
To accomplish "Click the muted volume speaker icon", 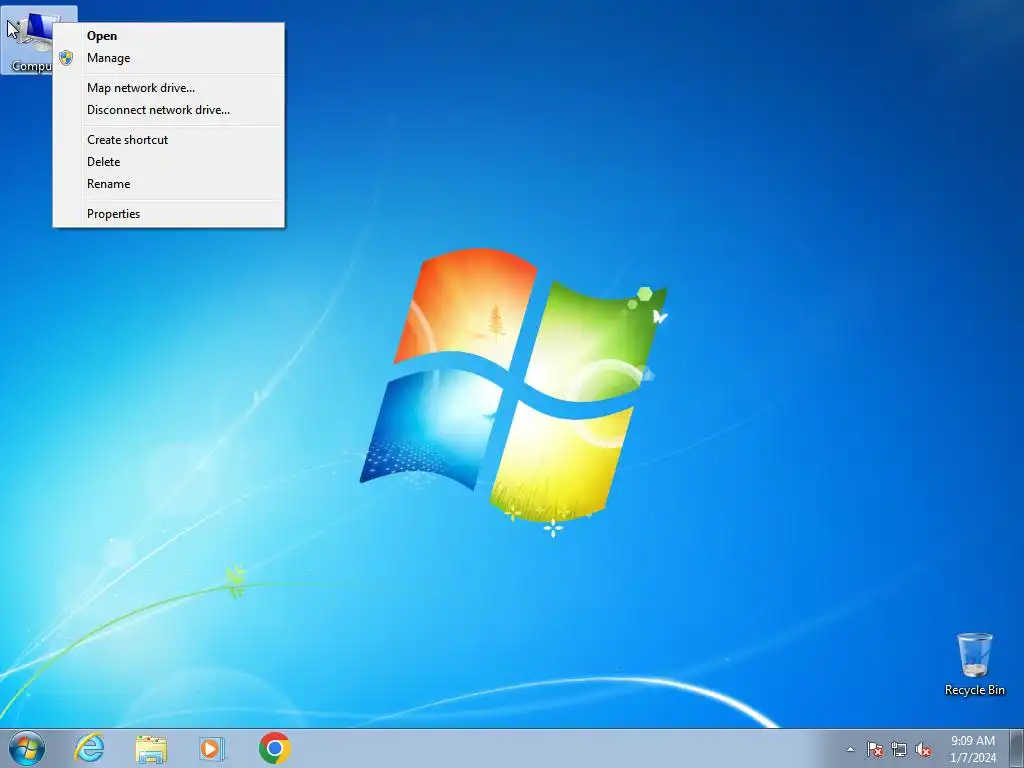I will point(923,749).
